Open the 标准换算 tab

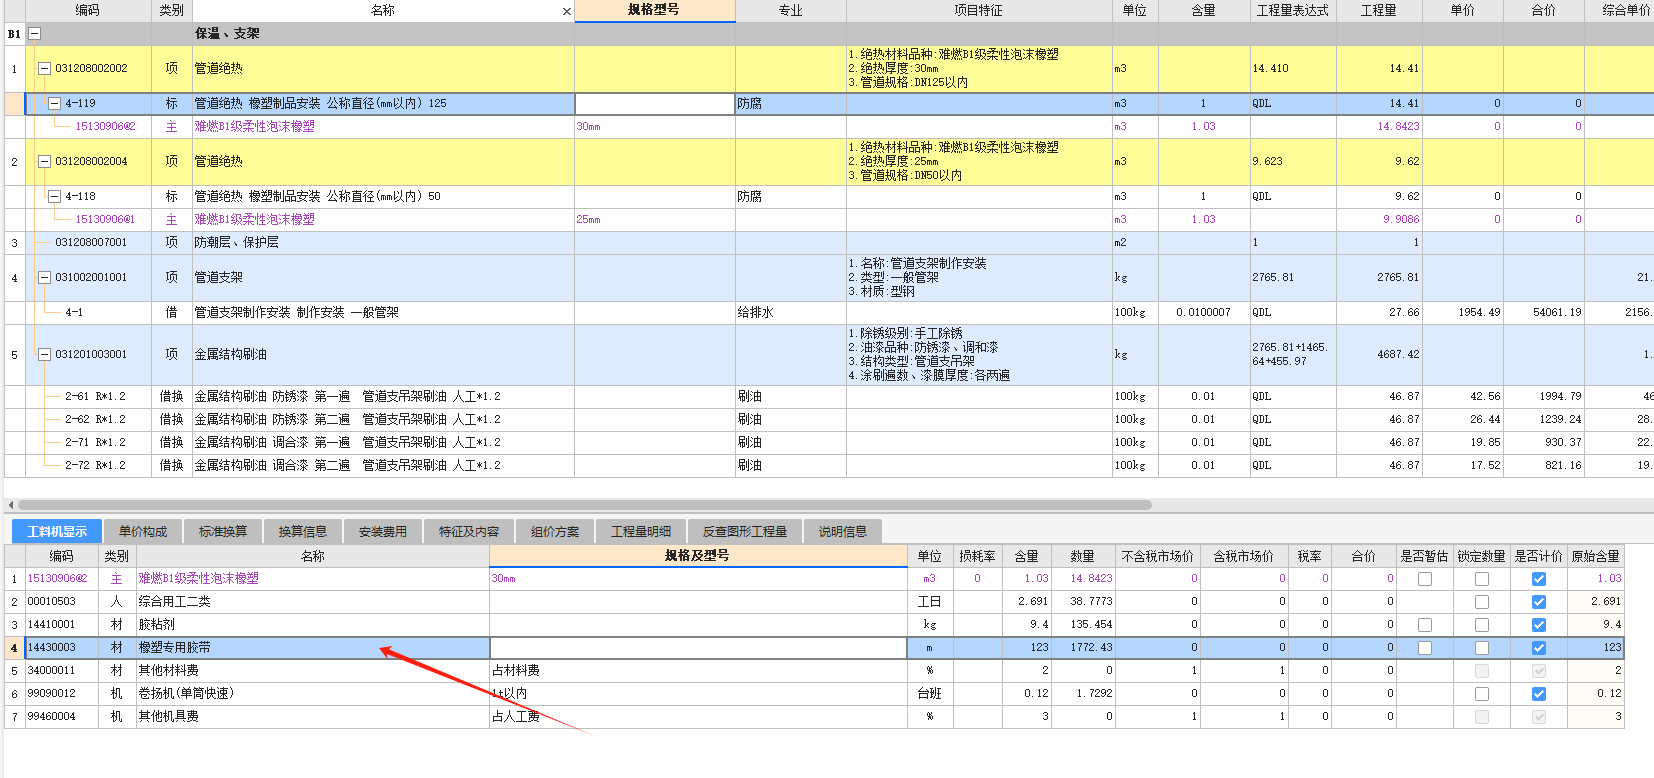click(x=223, y=531)
